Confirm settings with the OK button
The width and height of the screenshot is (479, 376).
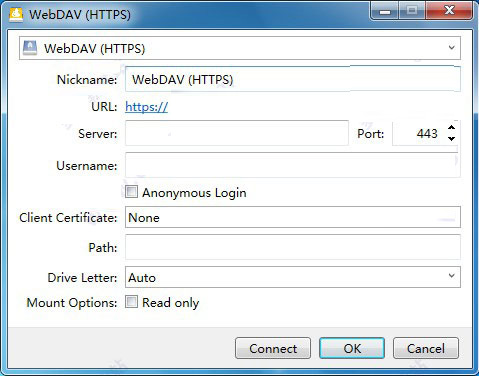(352, 348)
